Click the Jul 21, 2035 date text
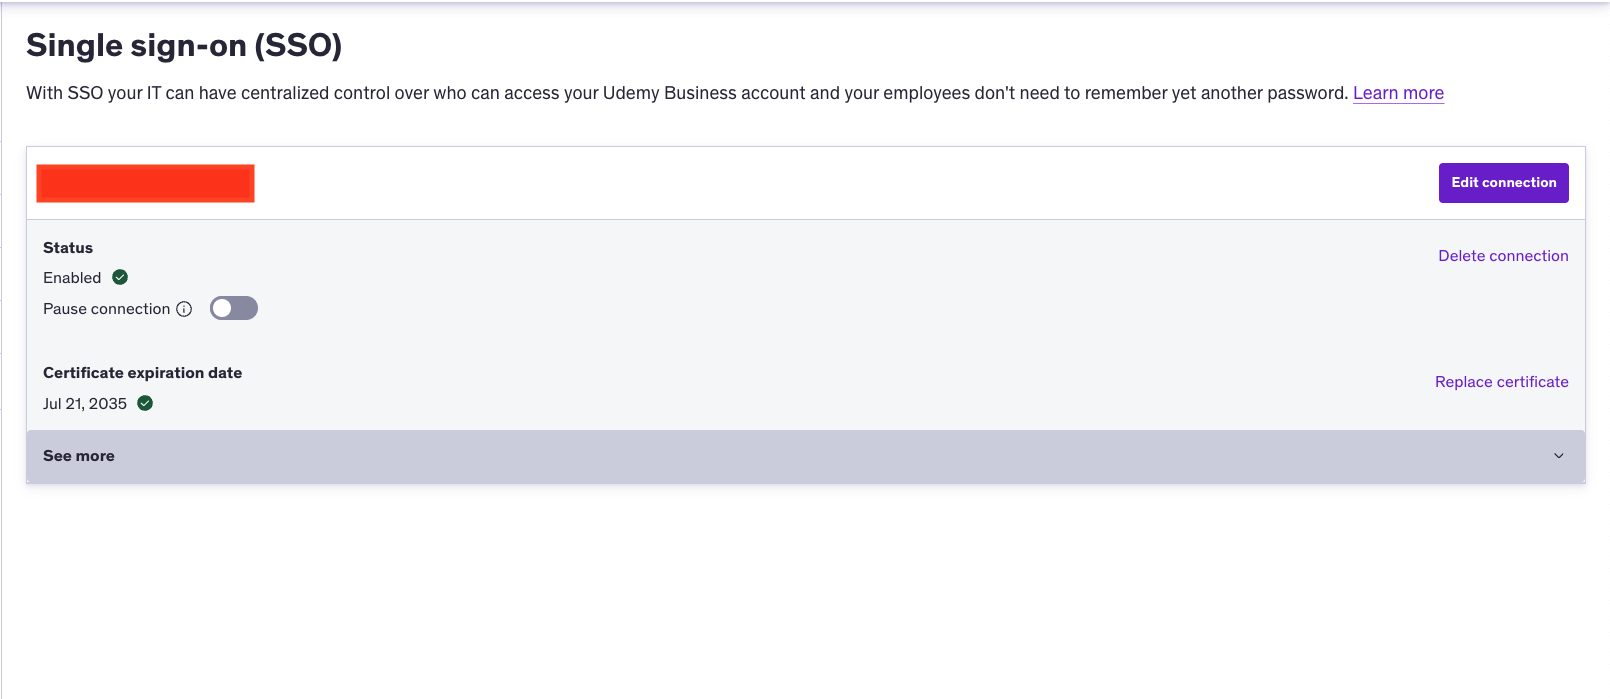Image resolution: width=1610 pixels, height=699 pixels. coord(85,404)
